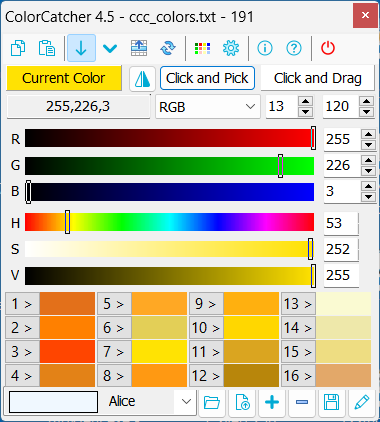The image size is (380, 422).
Task: Select yellow color swatch next to 7
Action: [159, 352]
